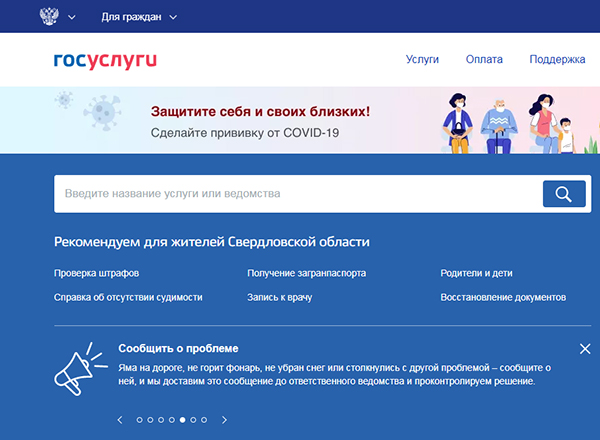
Task: Open the "Для граждан" dropdown
Action: 139,17
